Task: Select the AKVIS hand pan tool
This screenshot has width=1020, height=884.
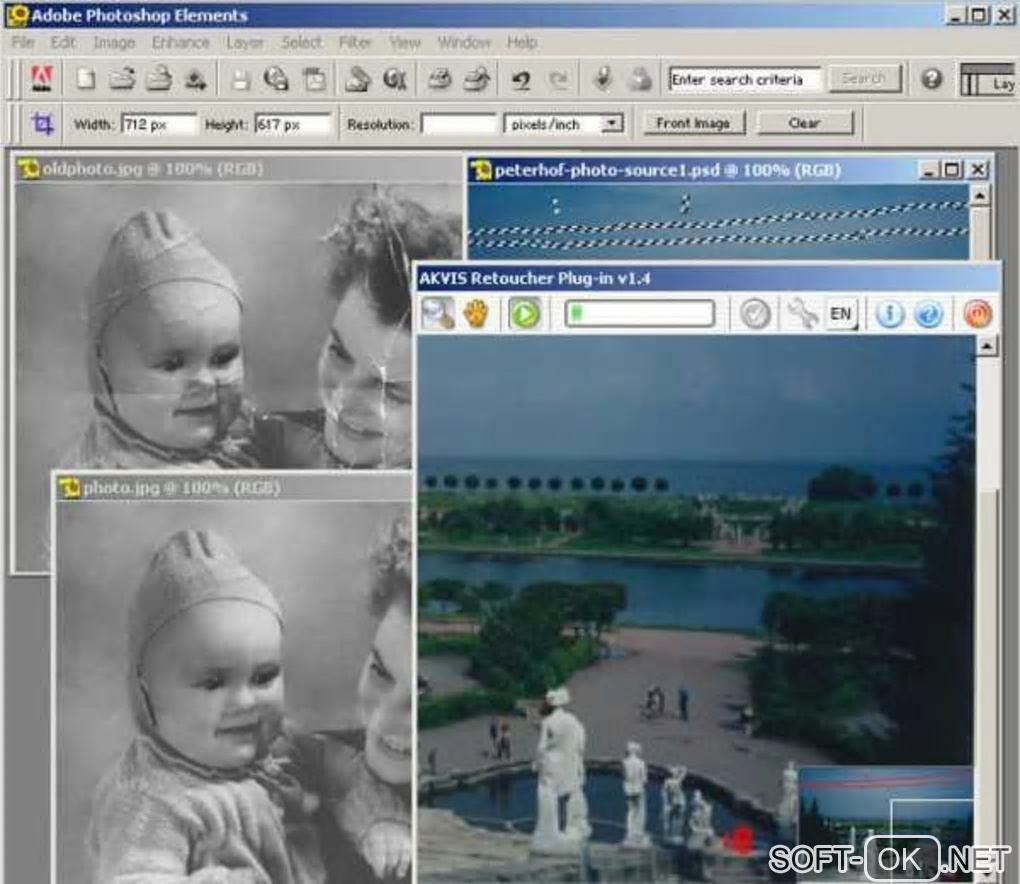Action: coord(476,314)
